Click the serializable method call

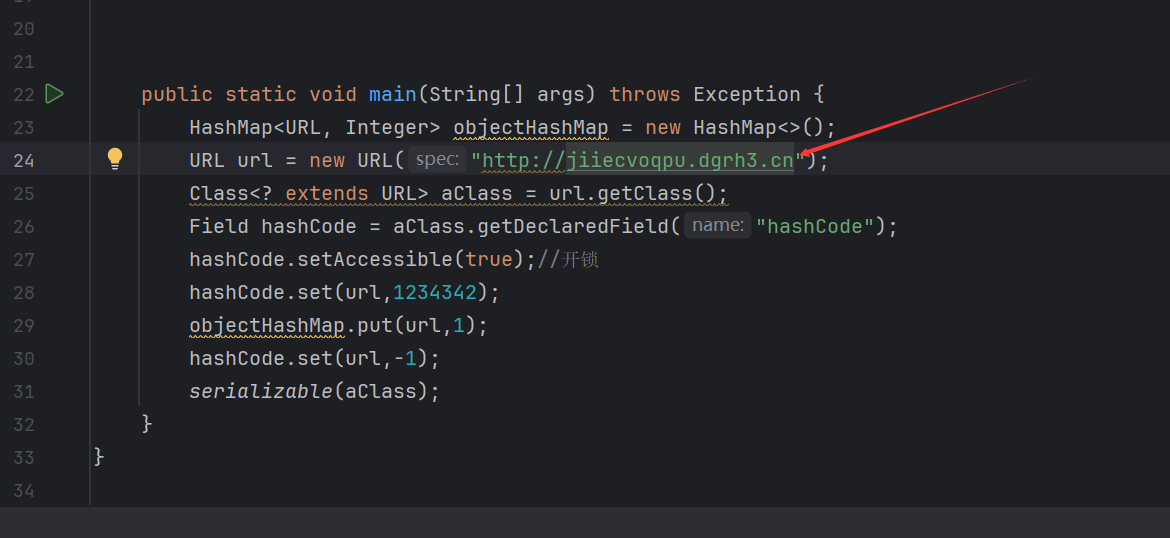[x=261, y=391]
